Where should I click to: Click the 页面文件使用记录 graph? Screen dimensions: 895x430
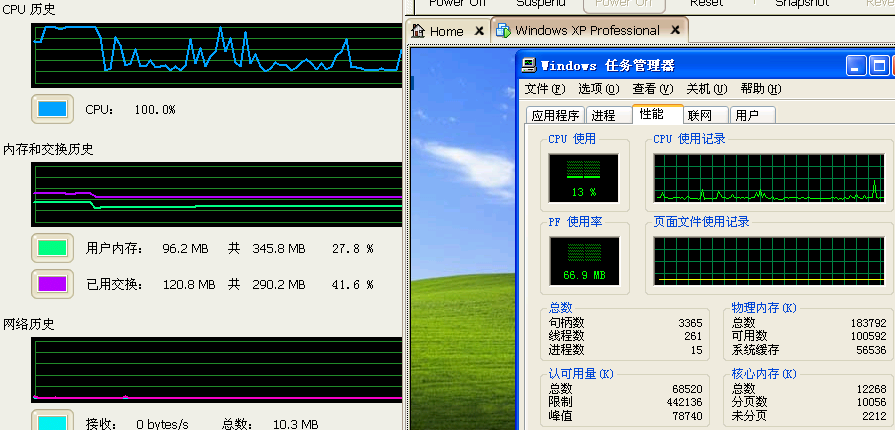pos(769,261)
